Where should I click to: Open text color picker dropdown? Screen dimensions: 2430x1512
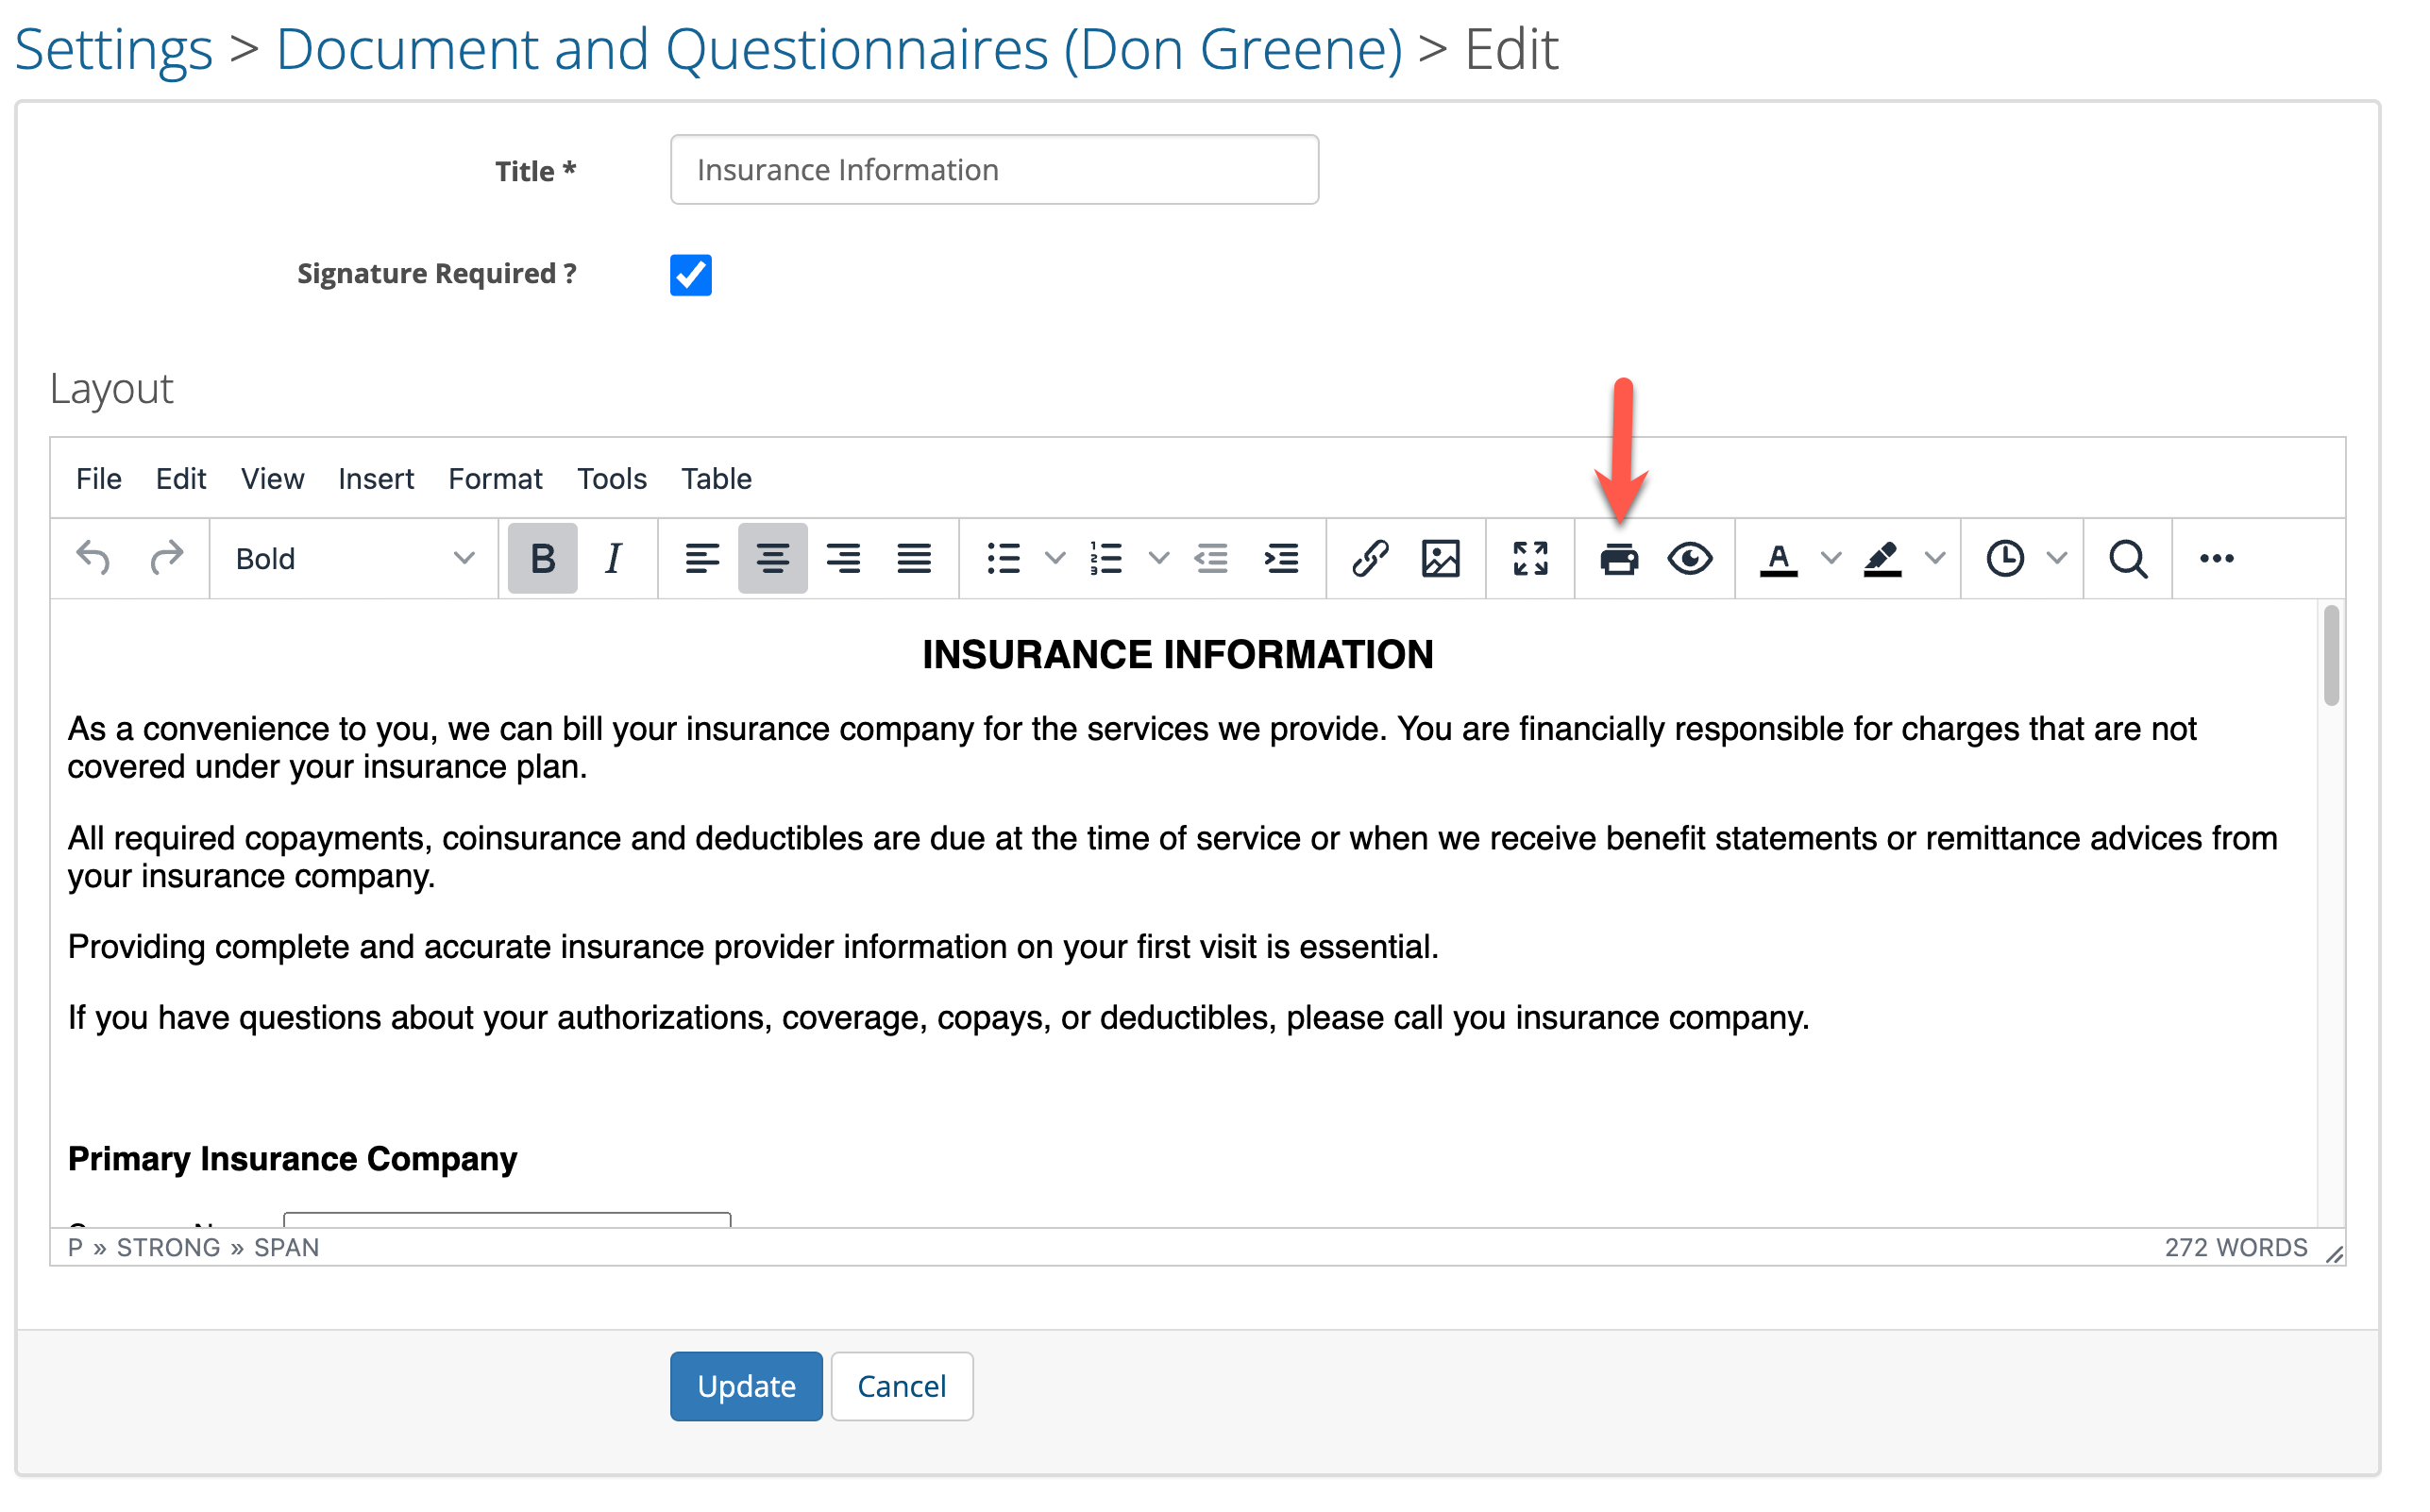(x=1830, y=559)
